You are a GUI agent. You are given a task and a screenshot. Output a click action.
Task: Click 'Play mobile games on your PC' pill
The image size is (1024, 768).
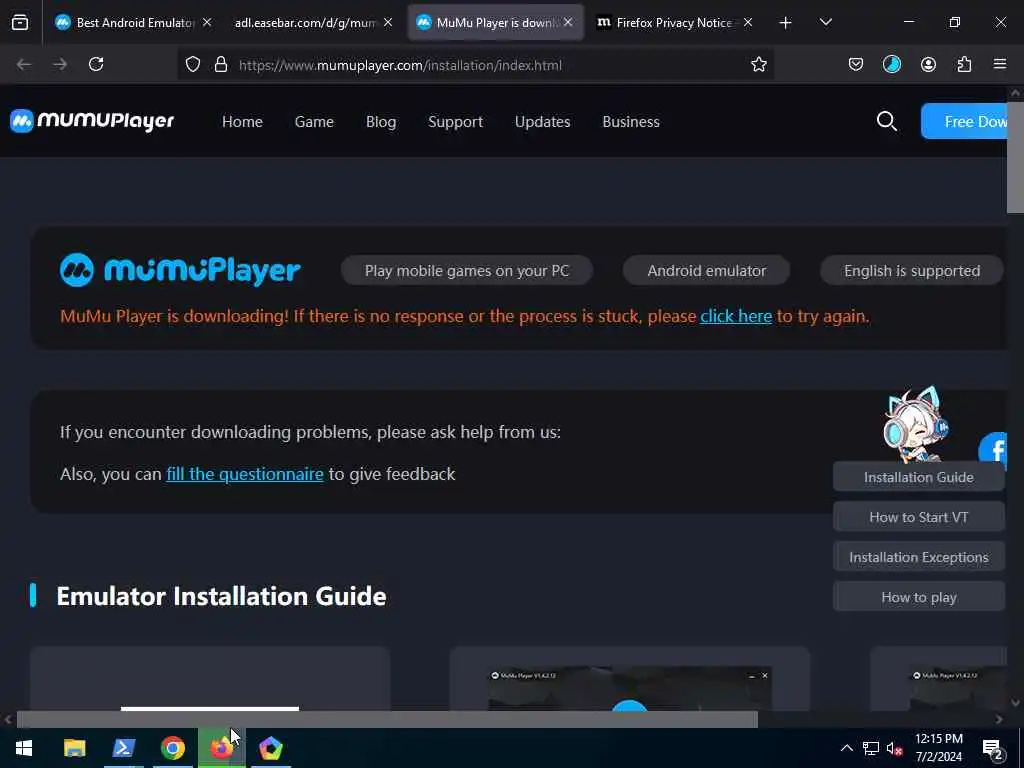pyautogui.click(x=467, y=270)
